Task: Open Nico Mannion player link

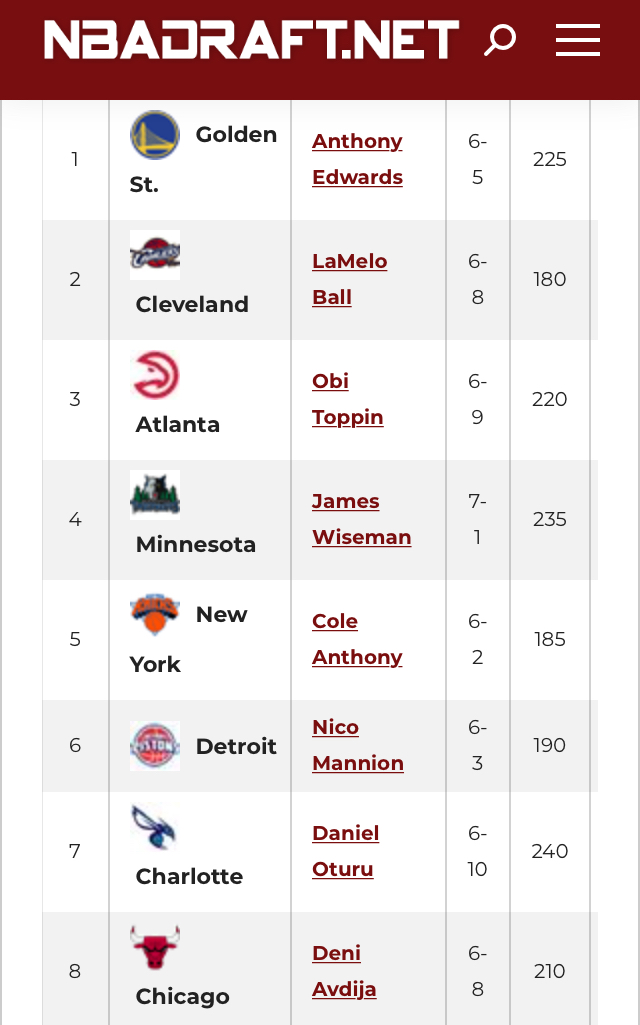Action: pyautogui.click(x=358, y=745)
